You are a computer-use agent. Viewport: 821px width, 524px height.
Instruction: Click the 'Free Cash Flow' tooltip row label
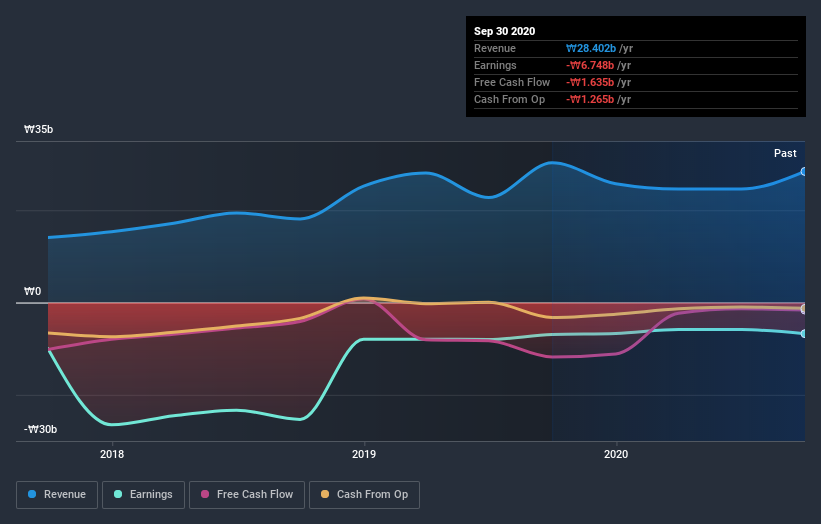point(512,82)
